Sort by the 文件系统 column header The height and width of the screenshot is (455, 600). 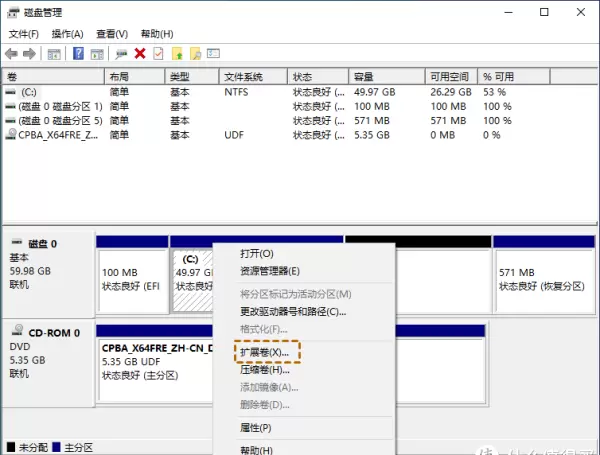point(243,77)
